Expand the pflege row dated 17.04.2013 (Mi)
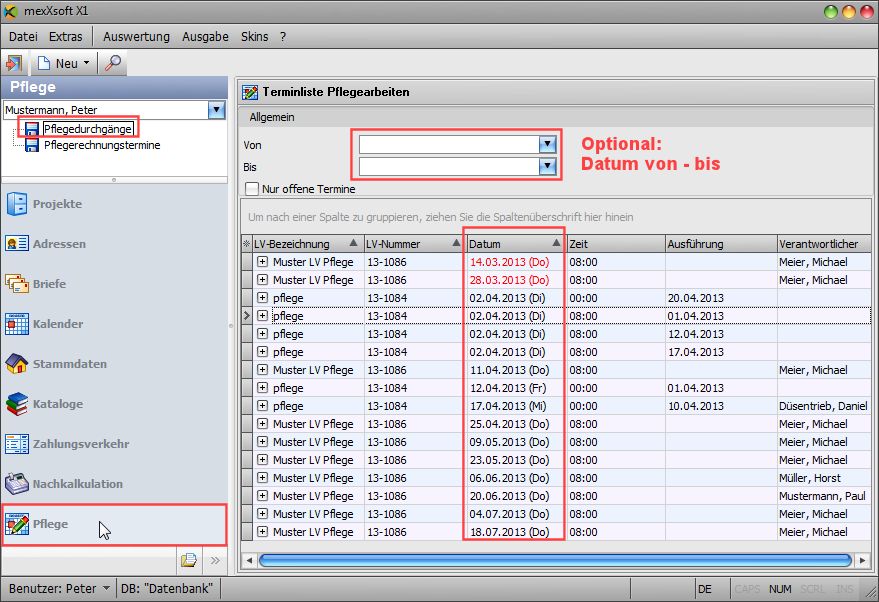 [x=262, y=405]
